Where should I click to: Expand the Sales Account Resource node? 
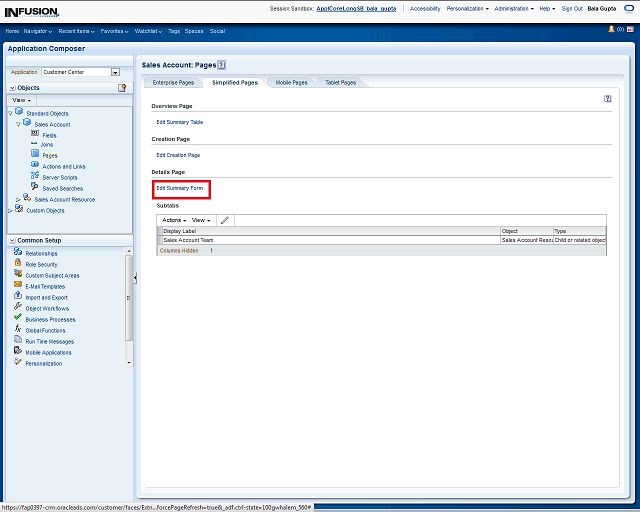(18, 199)
